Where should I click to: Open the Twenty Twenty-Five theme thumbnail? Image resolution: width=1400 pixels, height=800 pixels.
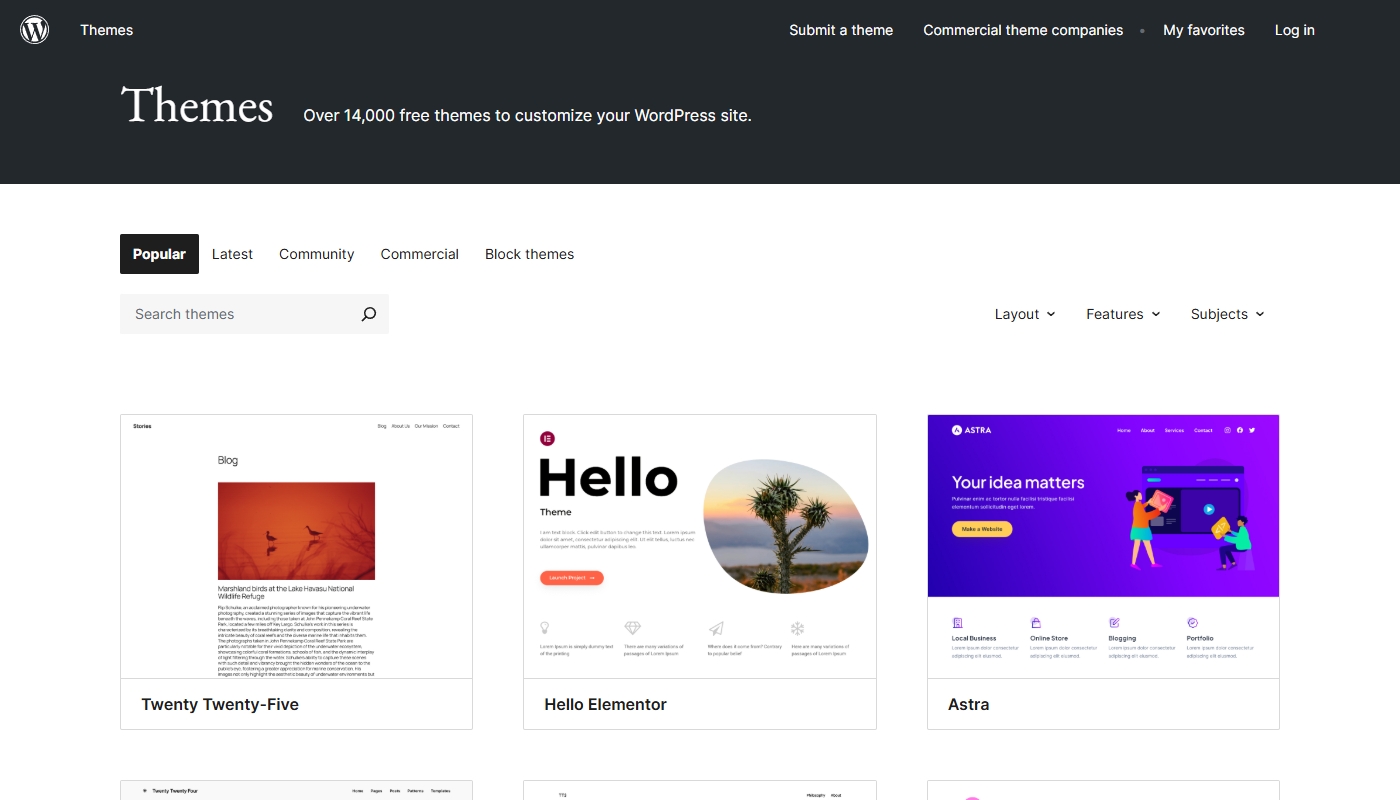(296, 547)
